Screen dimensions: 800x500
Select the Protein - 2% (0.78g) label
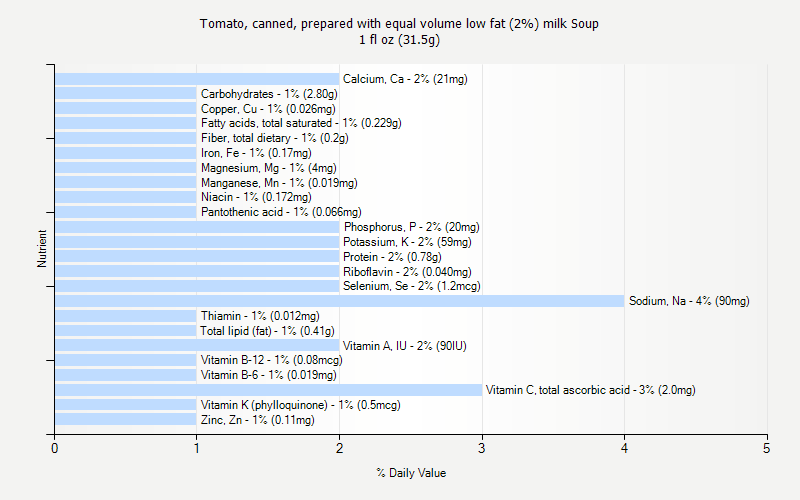(x=392, y=257)
